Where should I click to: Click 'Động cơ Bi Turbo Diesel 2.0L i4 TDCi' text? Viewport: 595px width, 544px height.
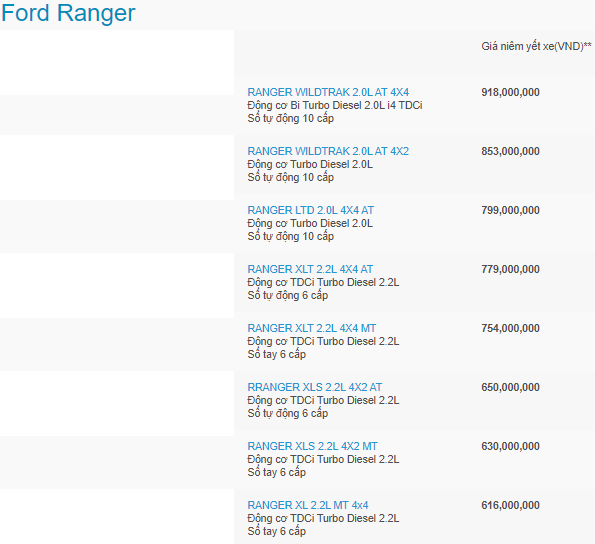pos(335,105)
